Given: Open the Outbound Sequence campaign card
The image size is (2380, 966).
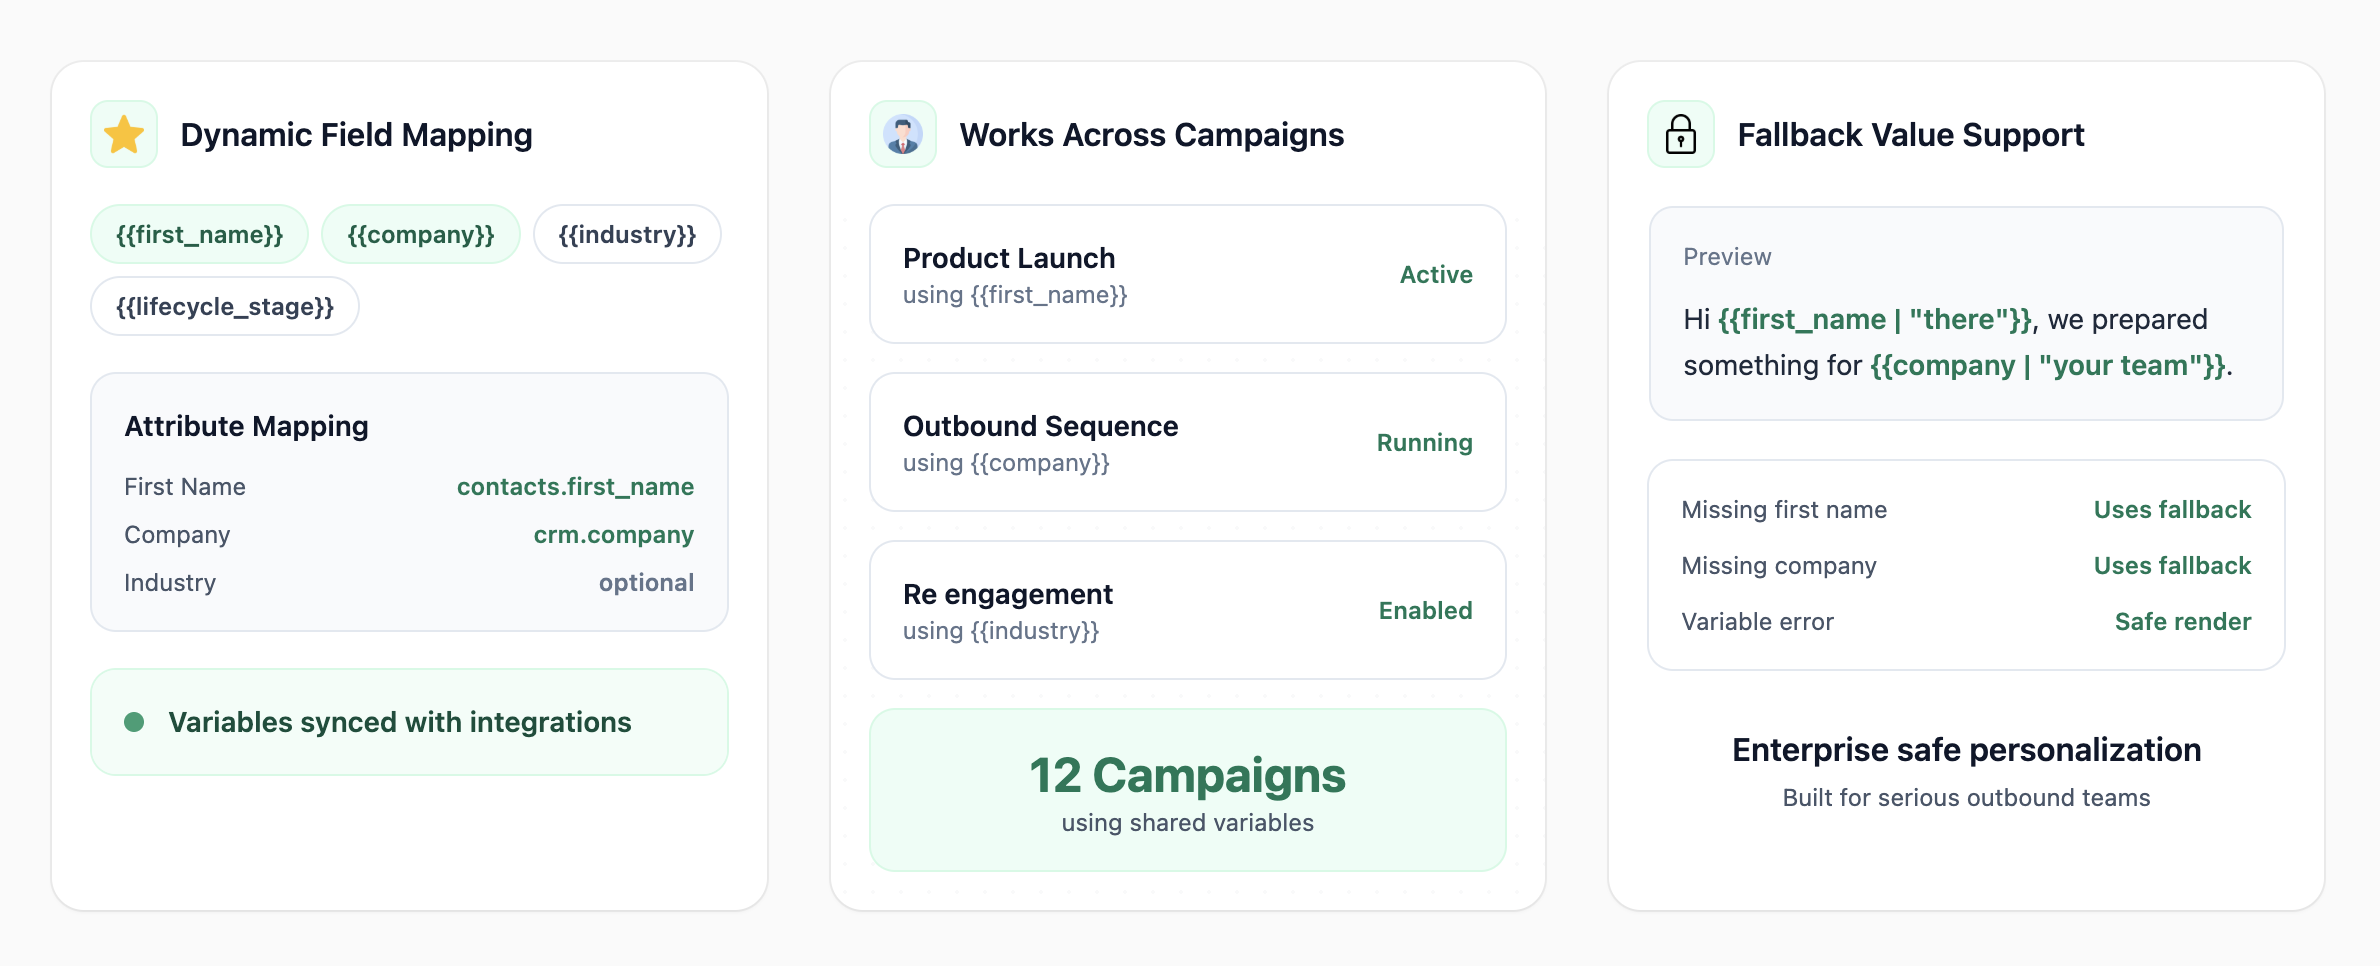Looking at the screenshot, I should tap(1186, 443).
